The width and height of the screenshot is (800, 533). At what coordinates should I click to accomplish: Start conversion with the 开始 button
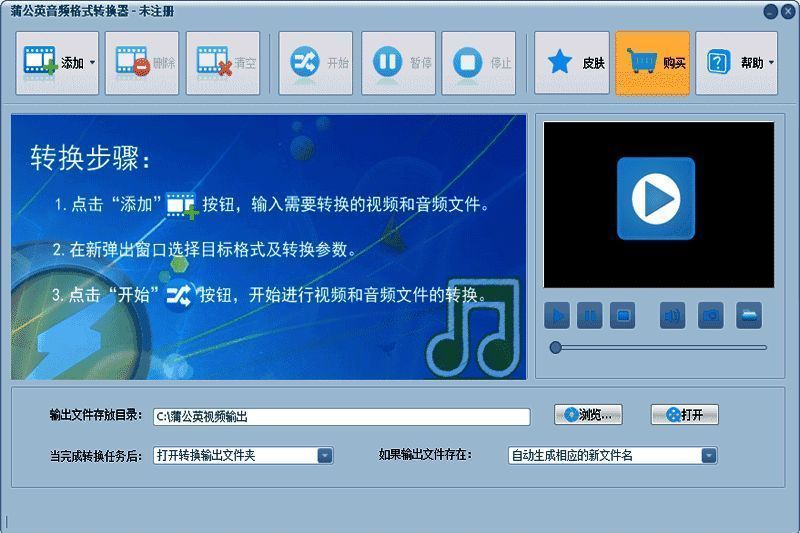tap(316, 63)
